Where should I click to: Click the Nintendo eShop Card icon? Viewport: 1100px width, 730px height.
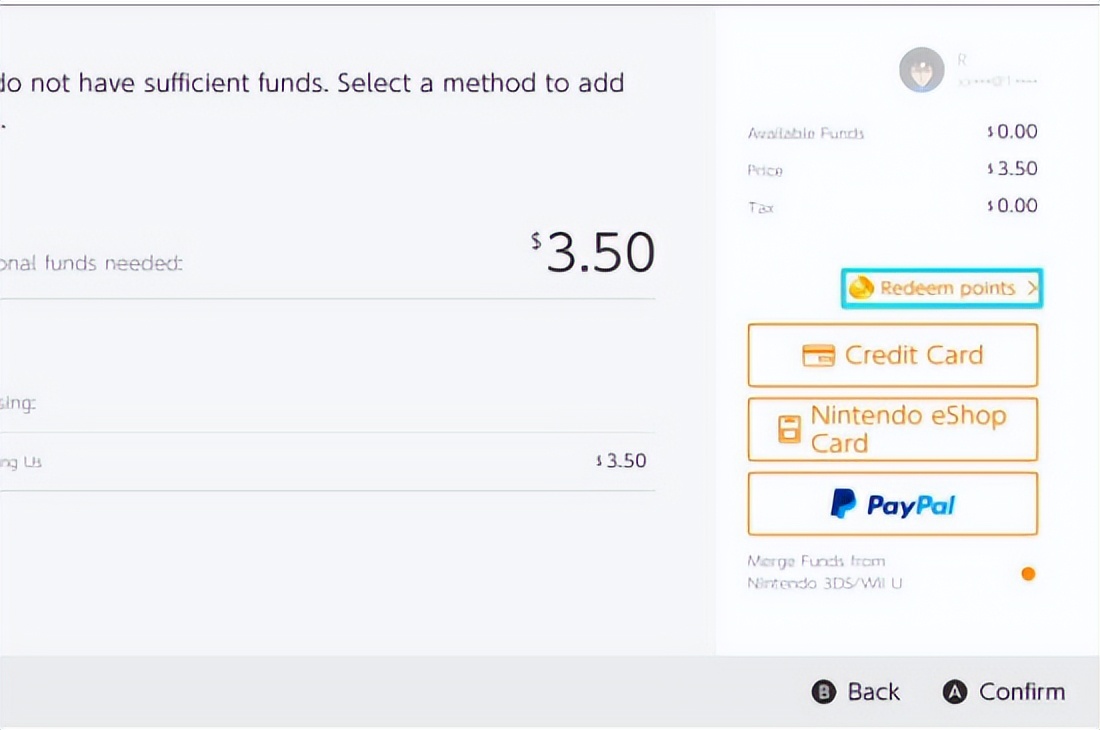[x=790, y=429]
